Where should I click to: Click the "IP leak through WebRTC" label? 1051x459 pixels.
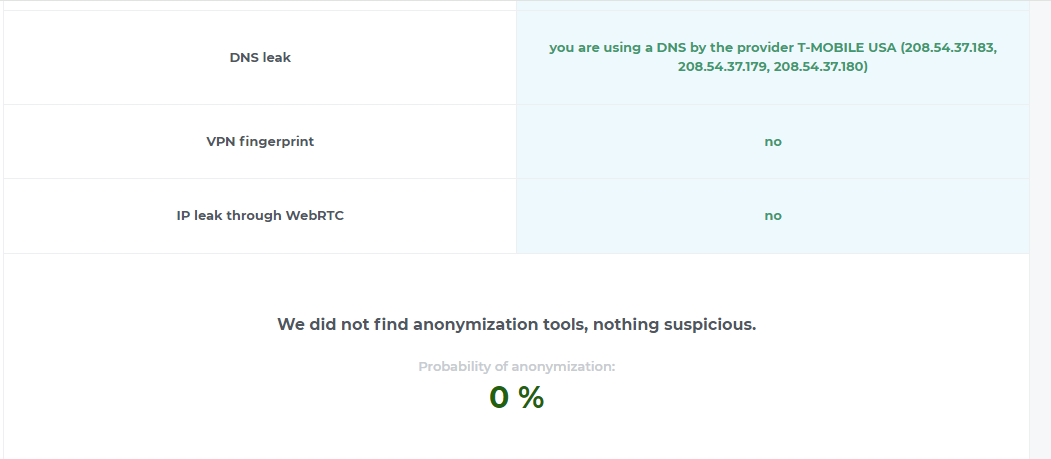260,215
